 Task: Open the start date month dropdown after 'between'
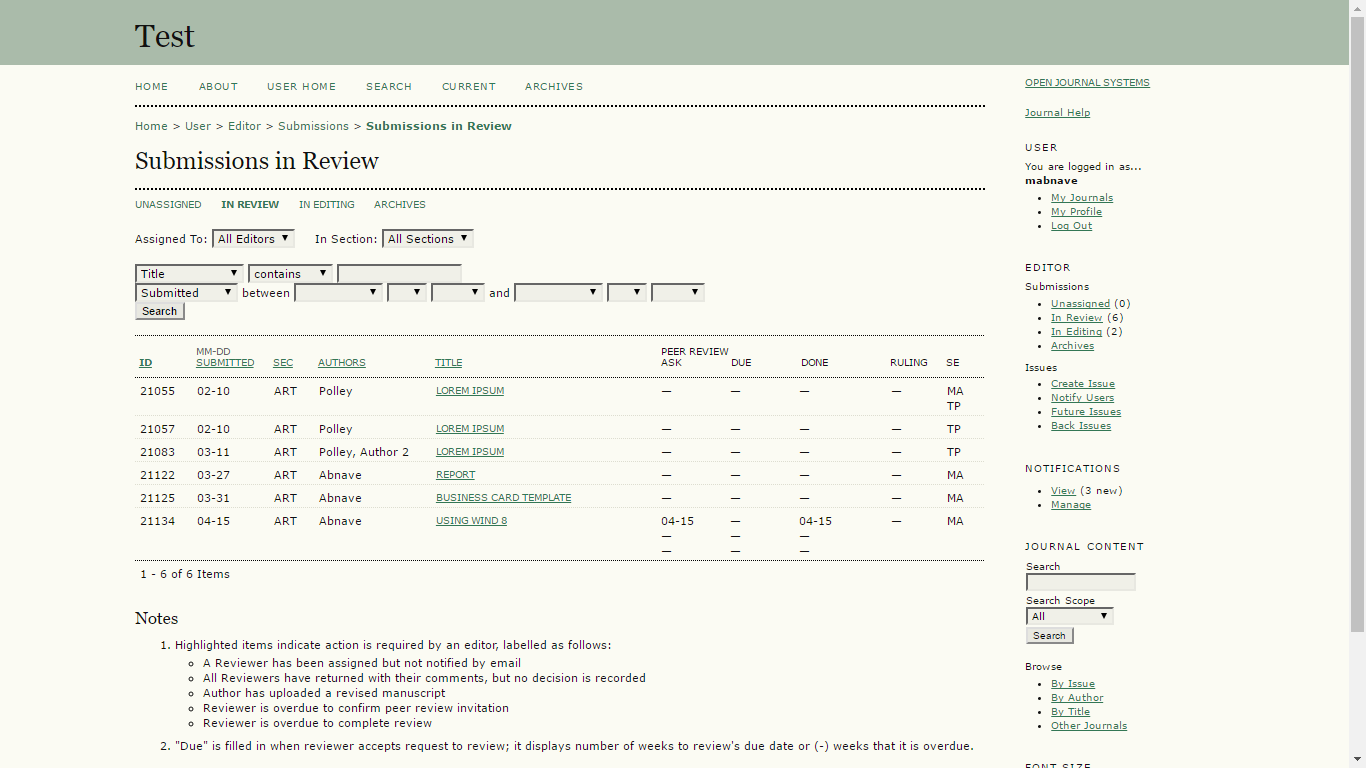click(338, 293)
